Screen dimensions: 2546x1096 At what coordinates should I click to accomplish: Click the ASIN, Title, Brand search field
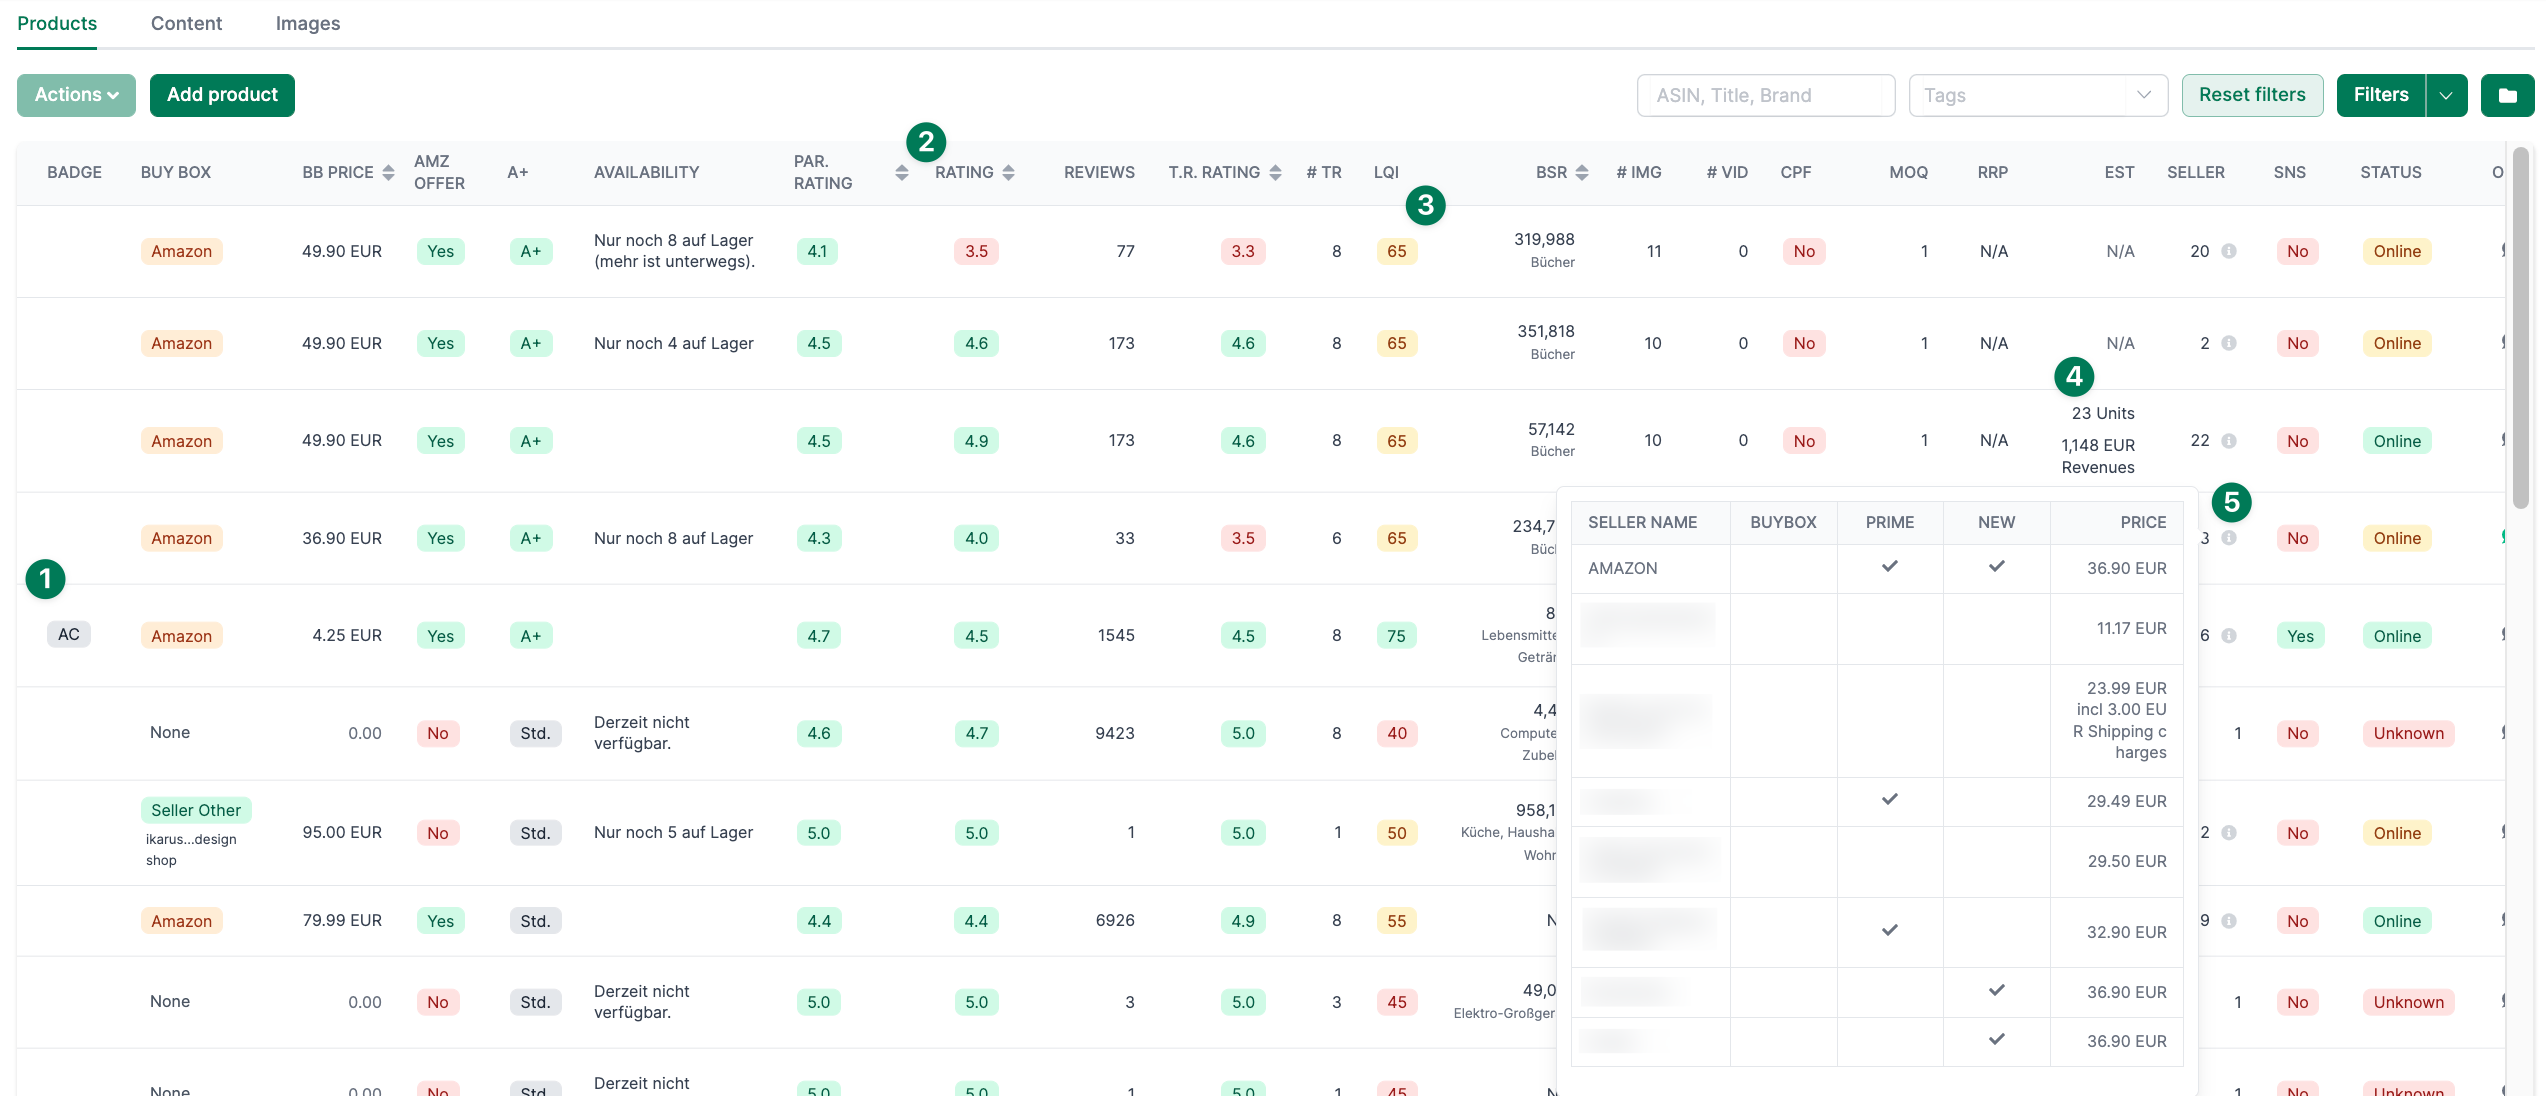click(x=1765, y=95)
